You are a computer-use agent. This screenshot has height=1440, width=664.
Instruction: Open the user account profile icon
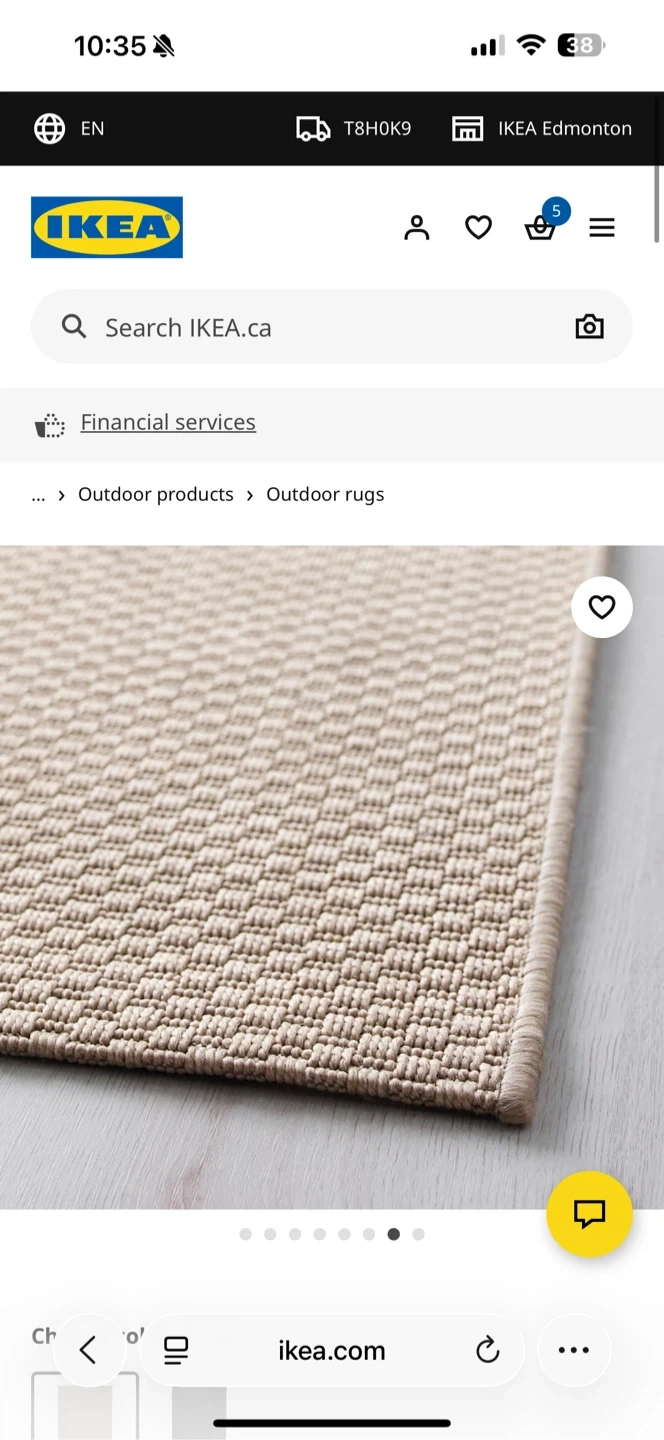point(417,228)
